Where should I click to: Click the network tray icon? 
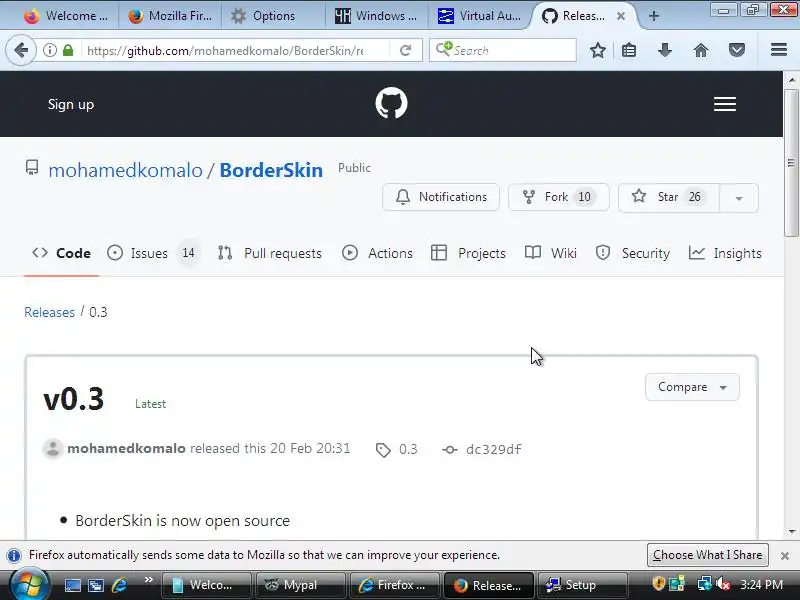pyautogui.click(x=704, y=584)
